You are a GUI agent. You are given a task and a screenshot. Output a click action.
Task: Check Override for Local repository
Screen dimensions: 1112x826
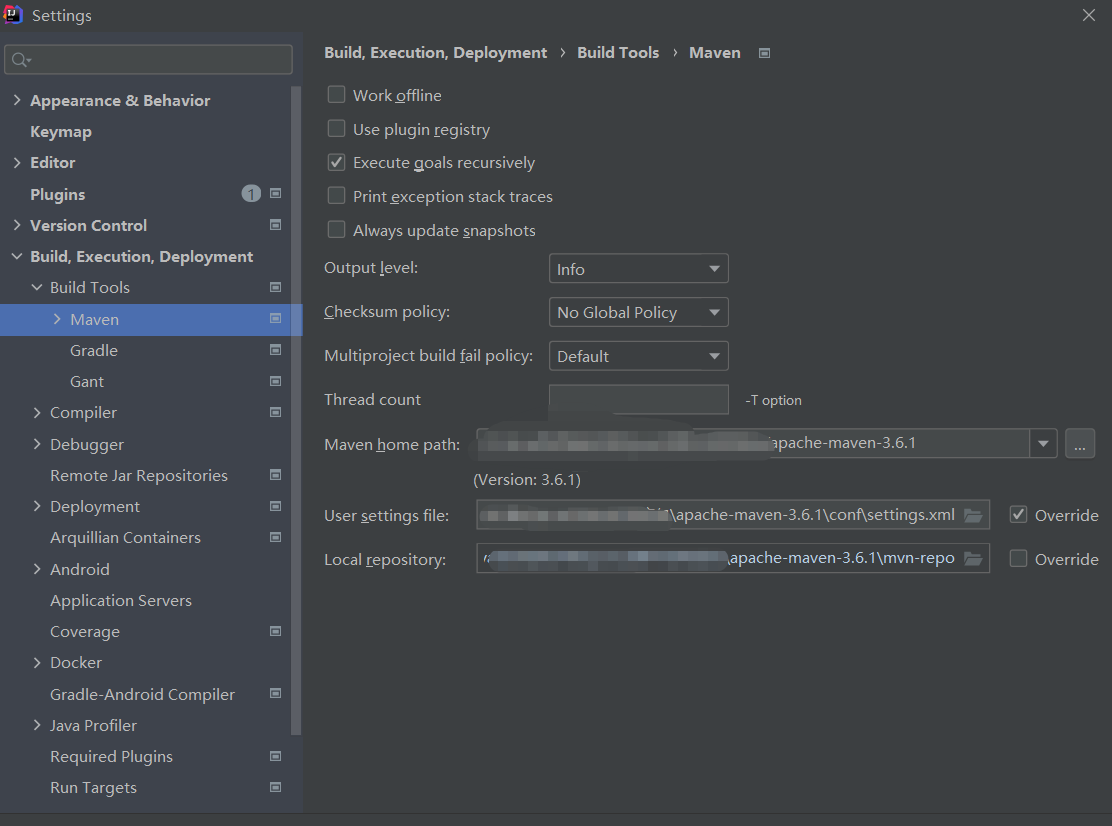(1018, 559)
